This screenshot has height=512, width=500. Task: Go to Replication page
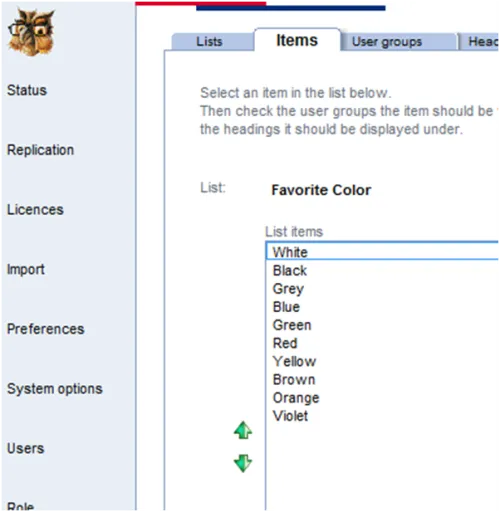[40, 150]
